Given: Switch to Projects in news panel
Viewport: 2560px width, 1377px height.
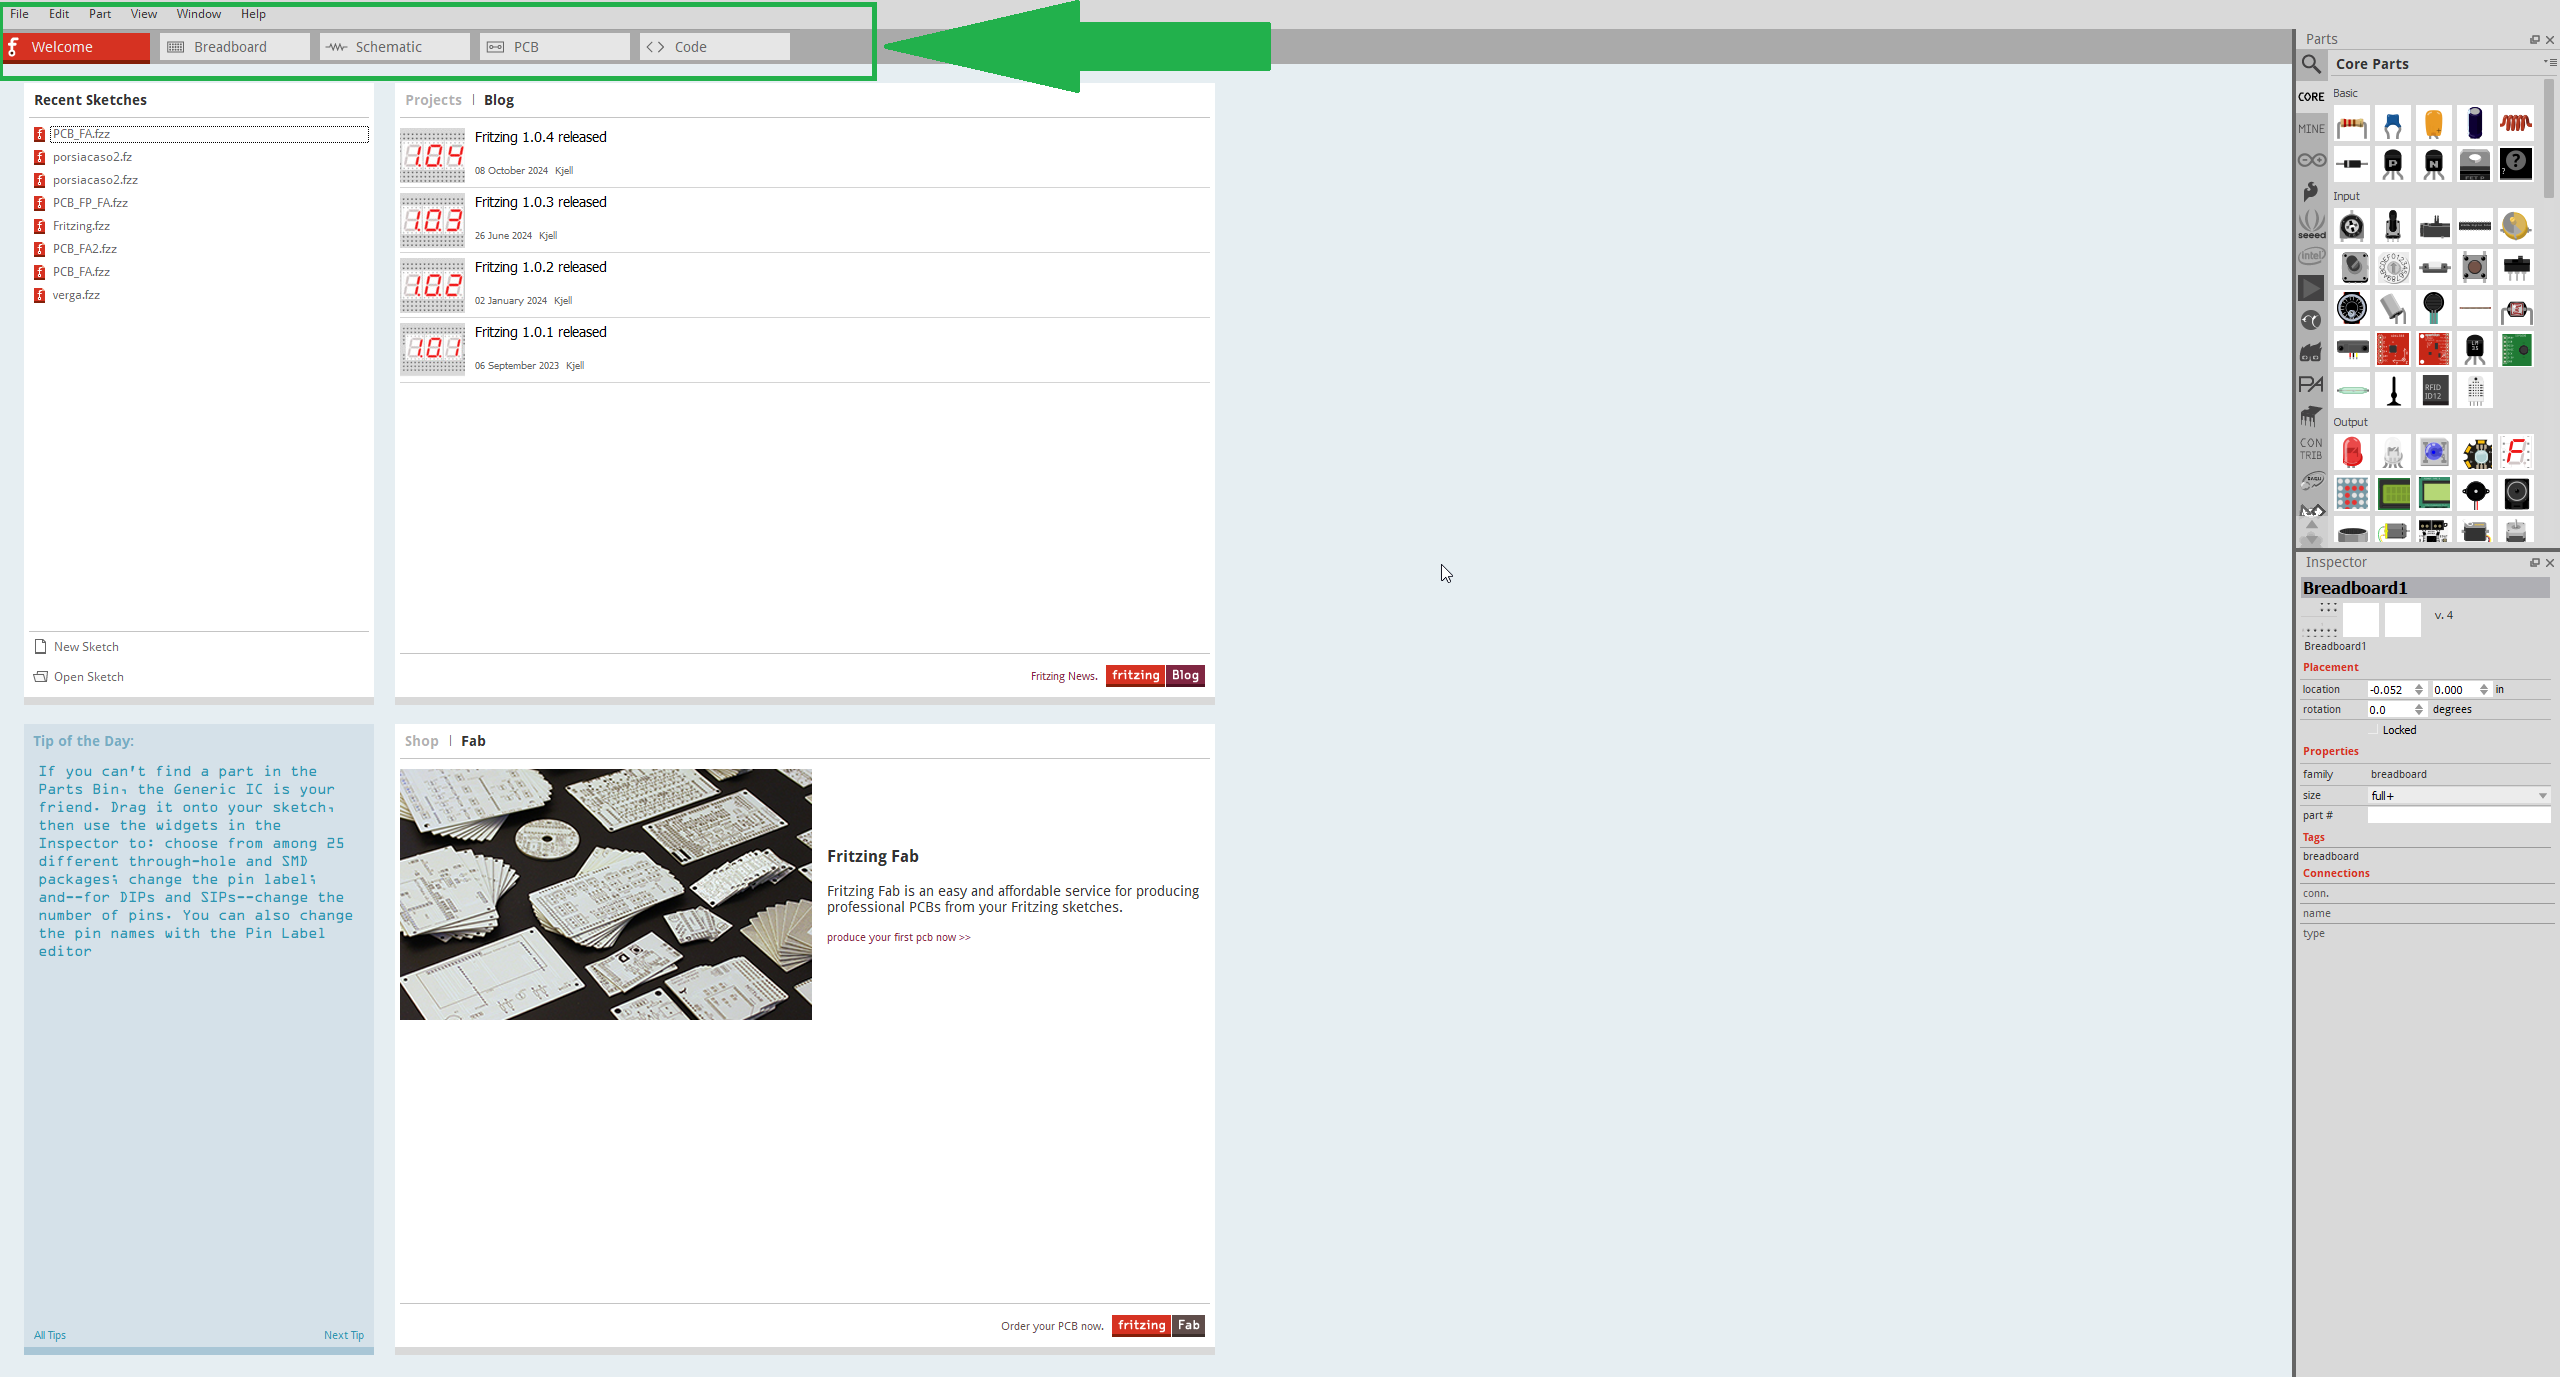Looking at the screenshot, I should [x=433, y=100].
